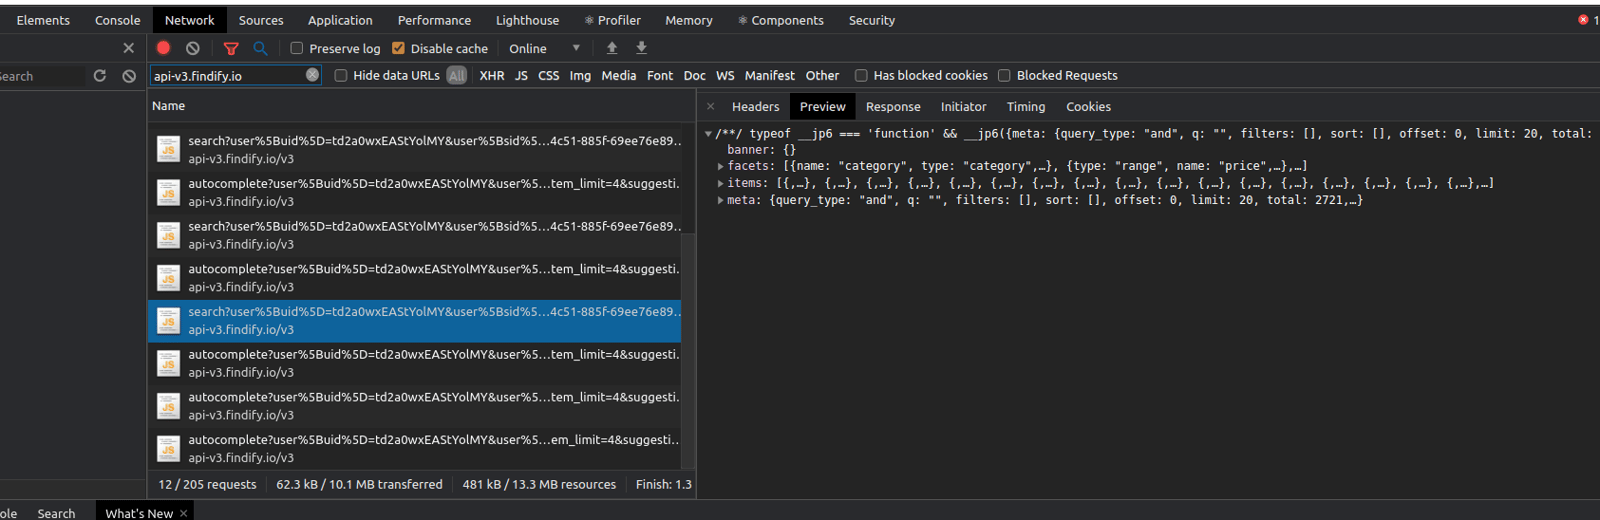1600x520 pixels.
Task: Show the Initiator tab
Action: 963,106
